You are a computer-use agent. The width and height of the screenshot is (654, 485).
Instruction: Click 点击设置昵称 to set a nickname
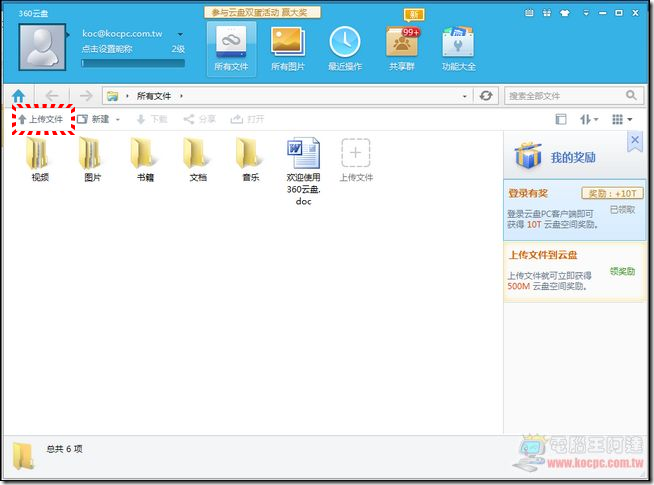coord(107,49)
